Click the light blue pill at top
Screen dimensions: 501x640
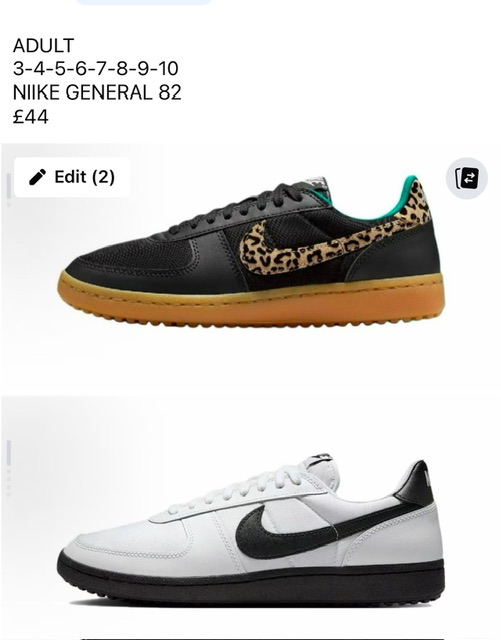pyautogui.click(x=144, y=2)
